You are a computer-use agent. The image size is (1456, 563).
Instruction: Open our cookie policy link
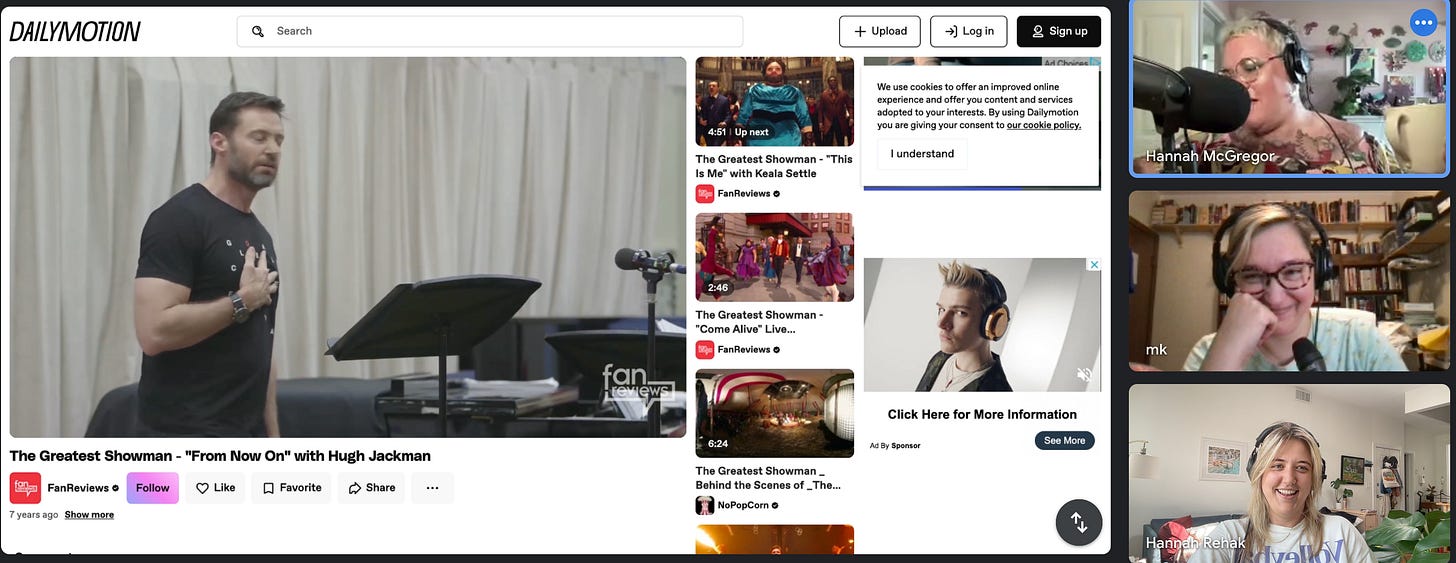pos(1044,126)
